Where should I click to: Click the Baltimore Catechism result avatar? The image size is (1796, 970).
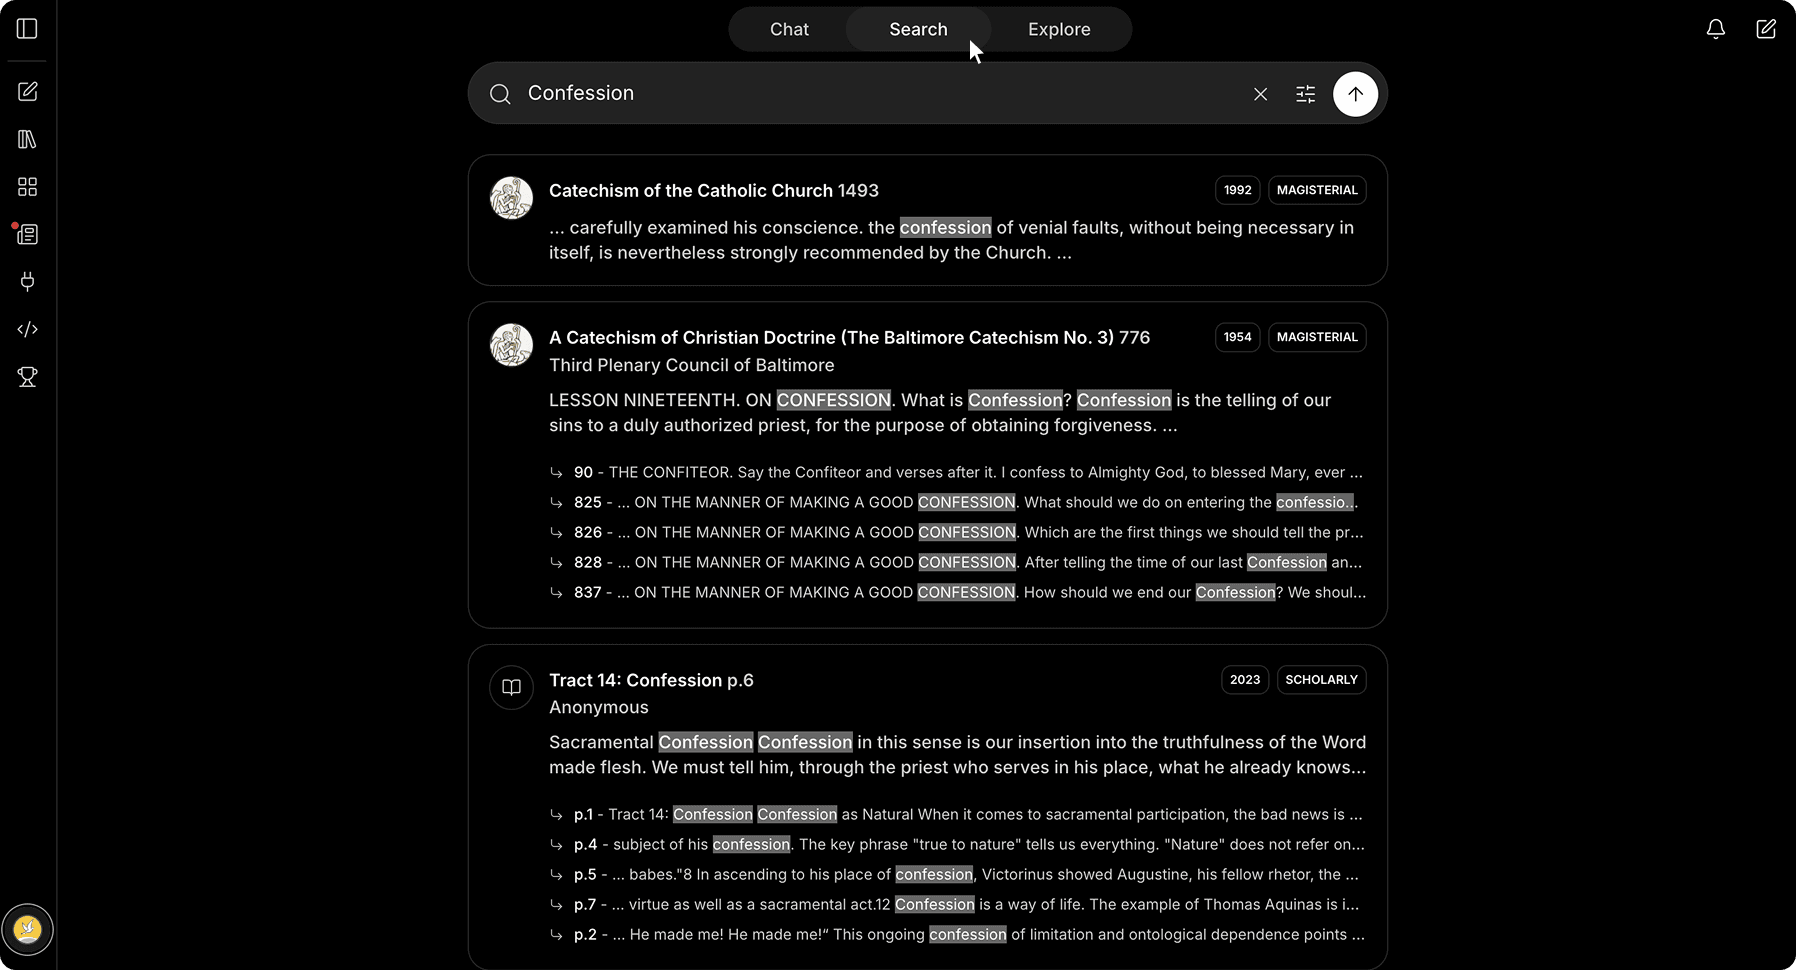[x=511, y=345]
